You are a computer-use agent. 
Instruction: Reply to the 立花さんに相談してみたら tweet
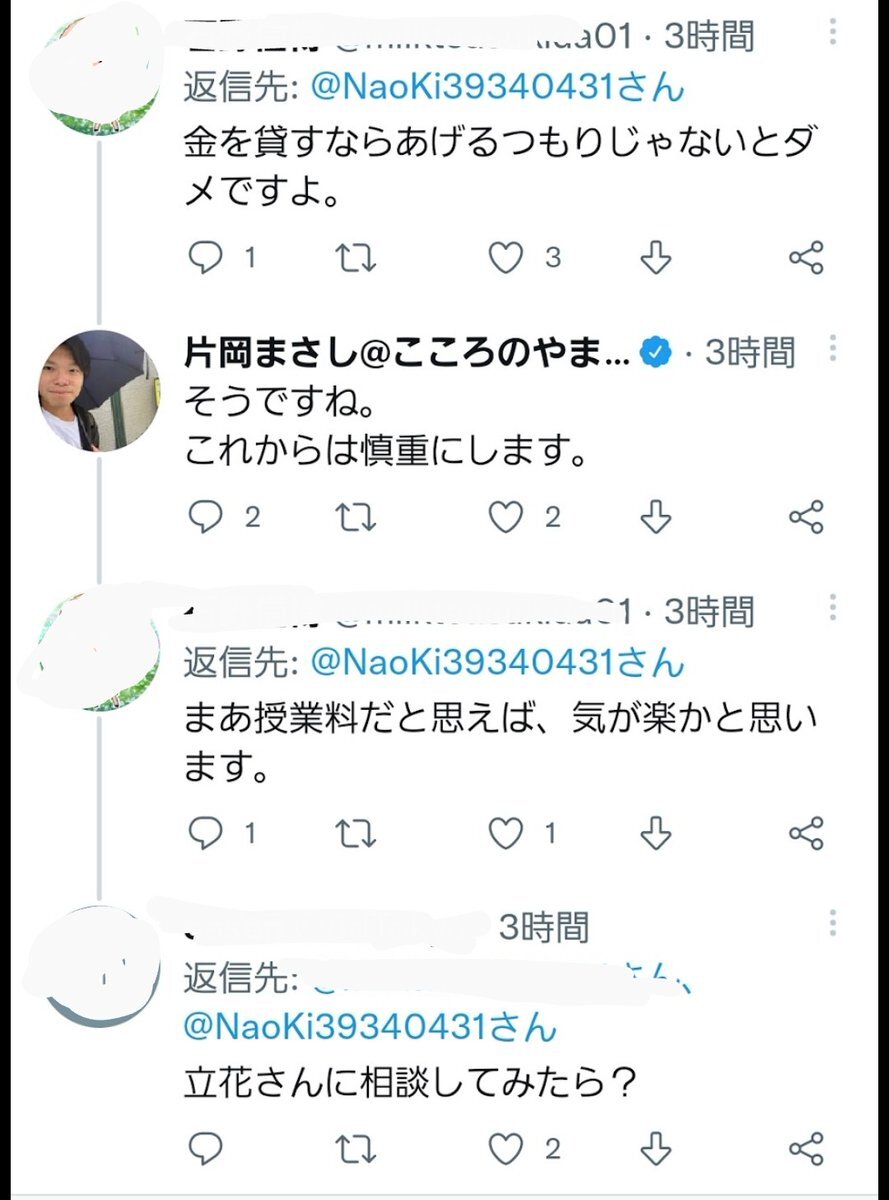tap(207, 1148)
